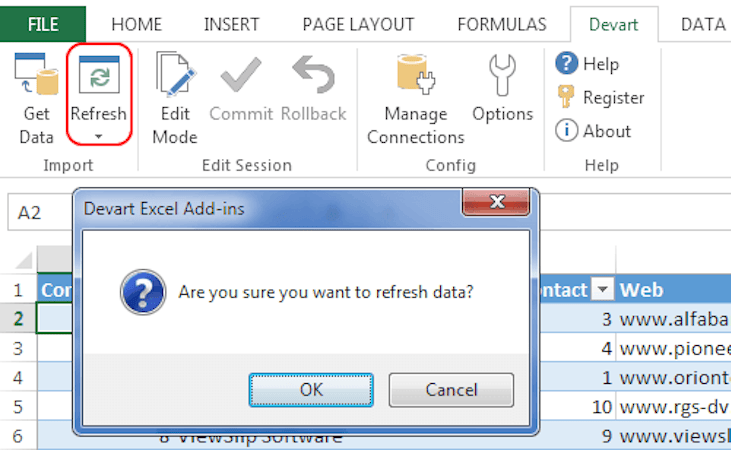Screen dimensions: 731x450
Task: Switch to the FORMULAS ribbon tab
Action: pyautogui.click(x=502, y=24)
